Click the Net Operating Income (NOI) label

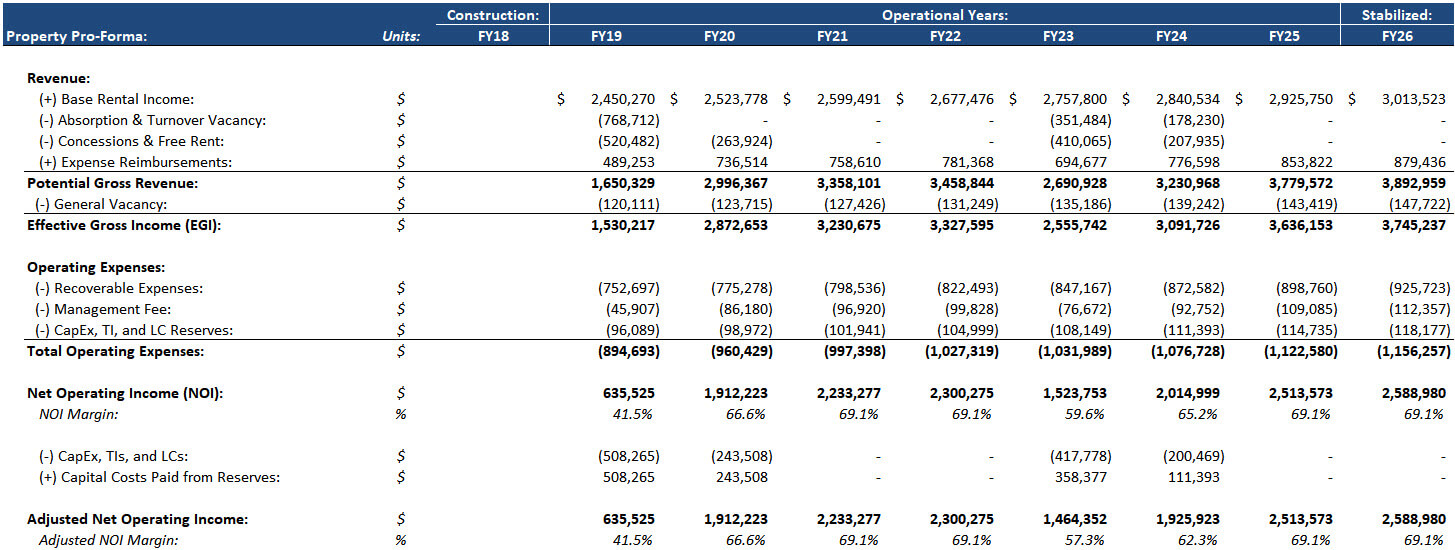click(125, 393)
